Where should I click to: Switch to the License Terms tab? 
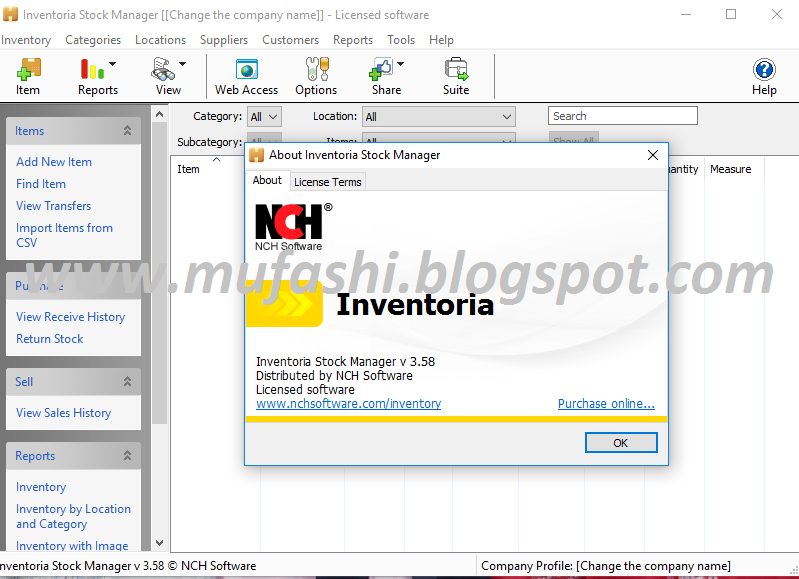(x=328, y=182)
